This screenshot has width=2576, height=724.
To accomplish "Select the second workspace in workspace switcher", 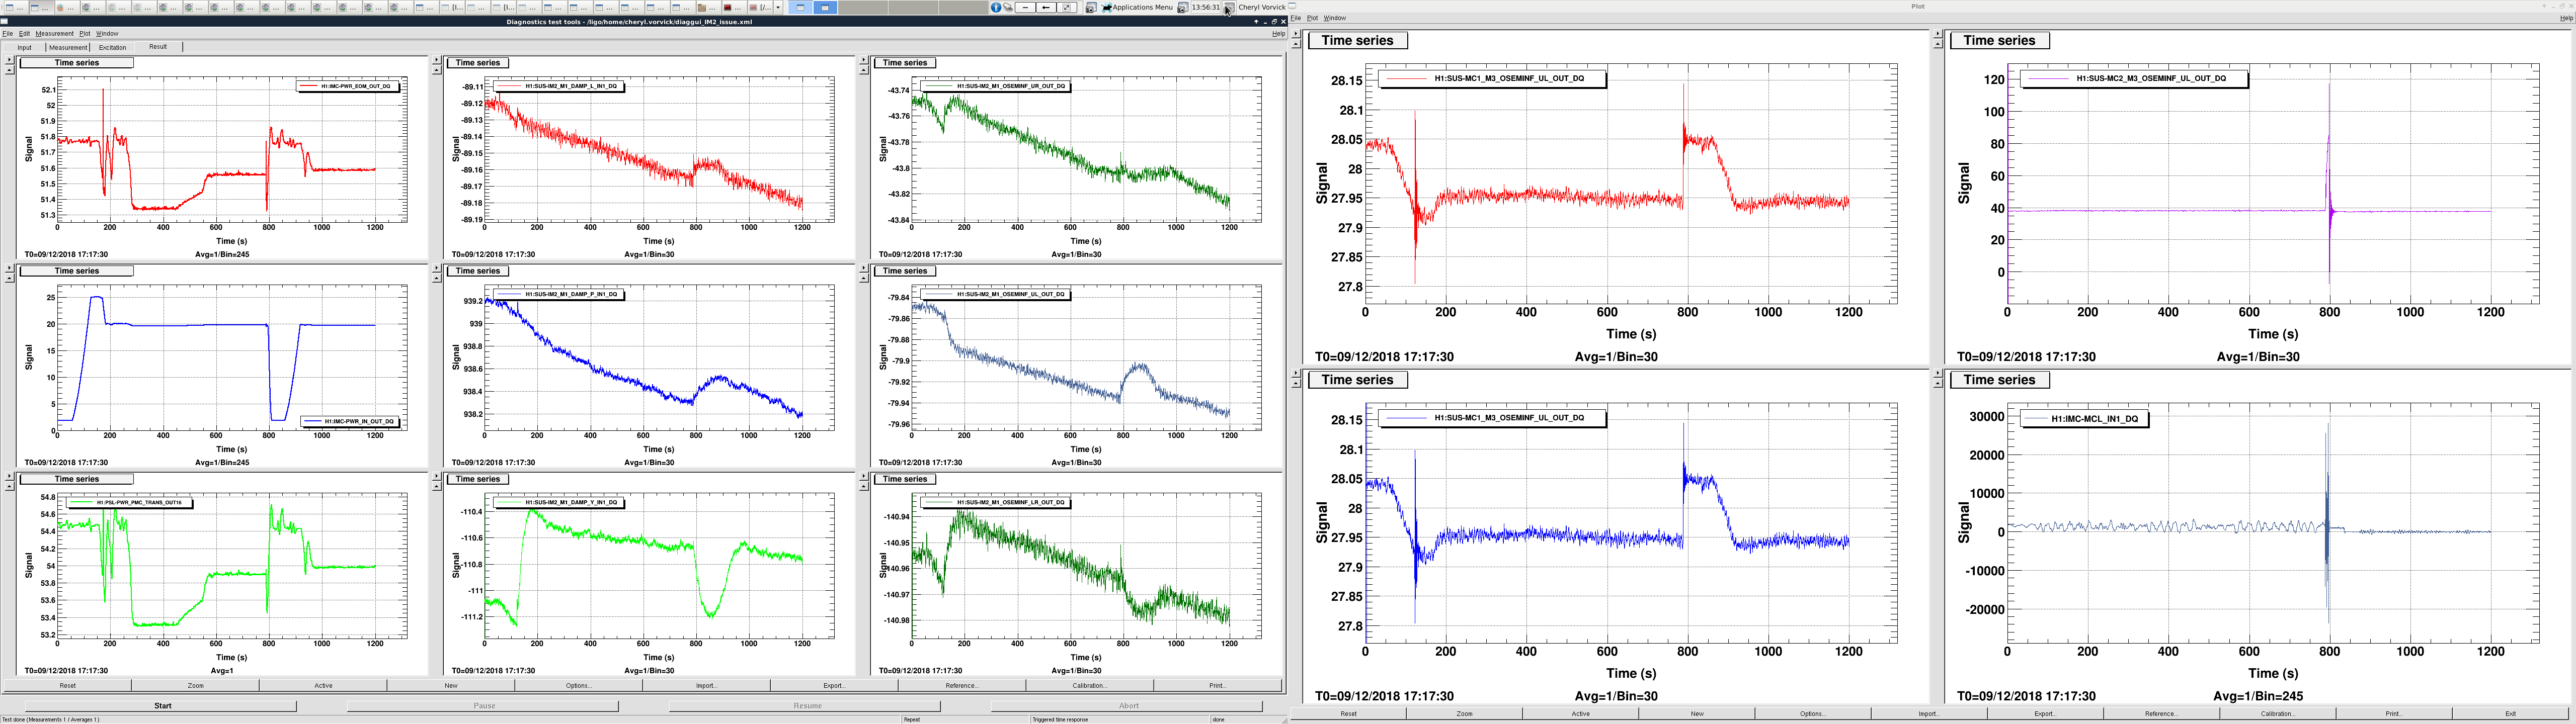I will click(825, 7).
